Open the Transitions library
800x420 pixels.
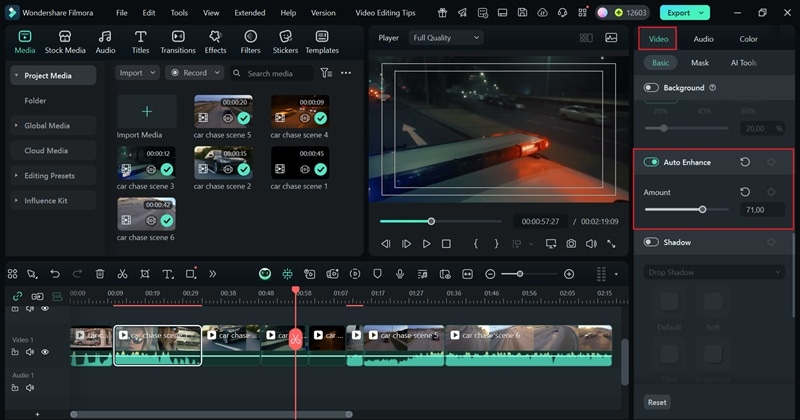pos(178,42)
